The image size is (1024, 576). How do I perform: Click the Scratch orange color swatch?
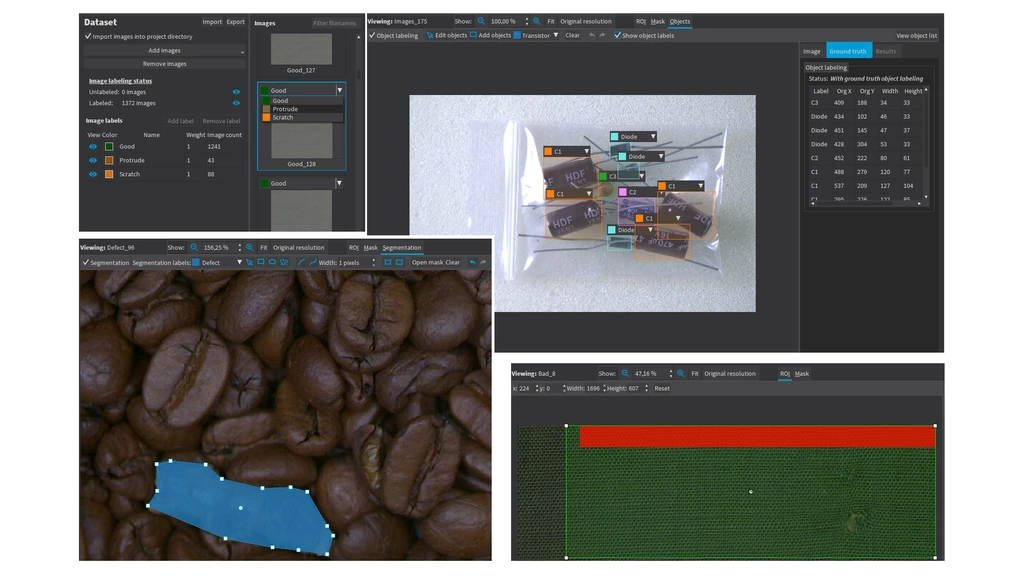point(109,174)
